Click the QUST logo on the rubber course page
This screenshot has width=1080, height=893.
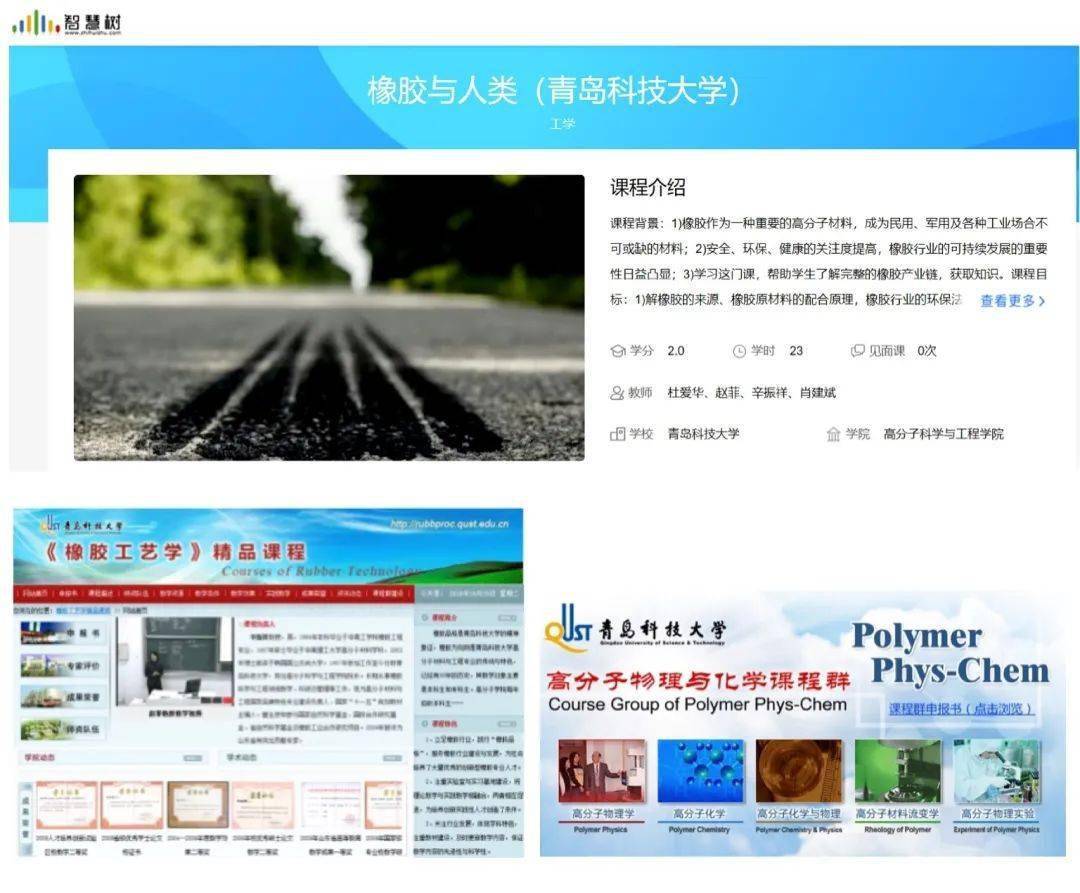[50, 524]
